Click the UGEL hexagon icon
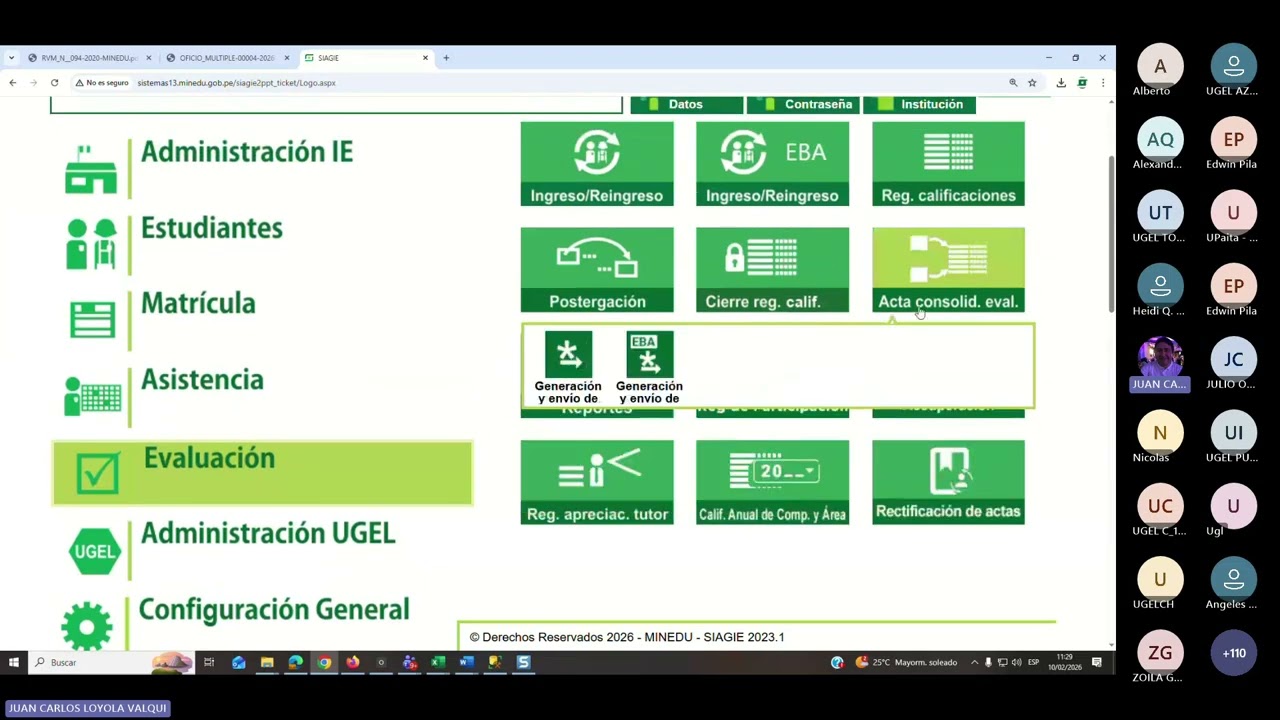 coord(95,551)
